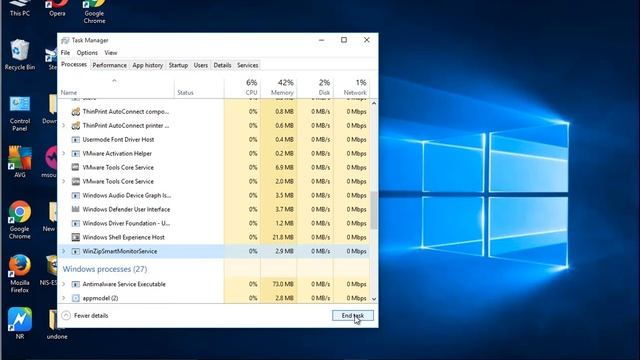
Task: Expand the VMware Activation Helper process
Action: tap(64, 153)
